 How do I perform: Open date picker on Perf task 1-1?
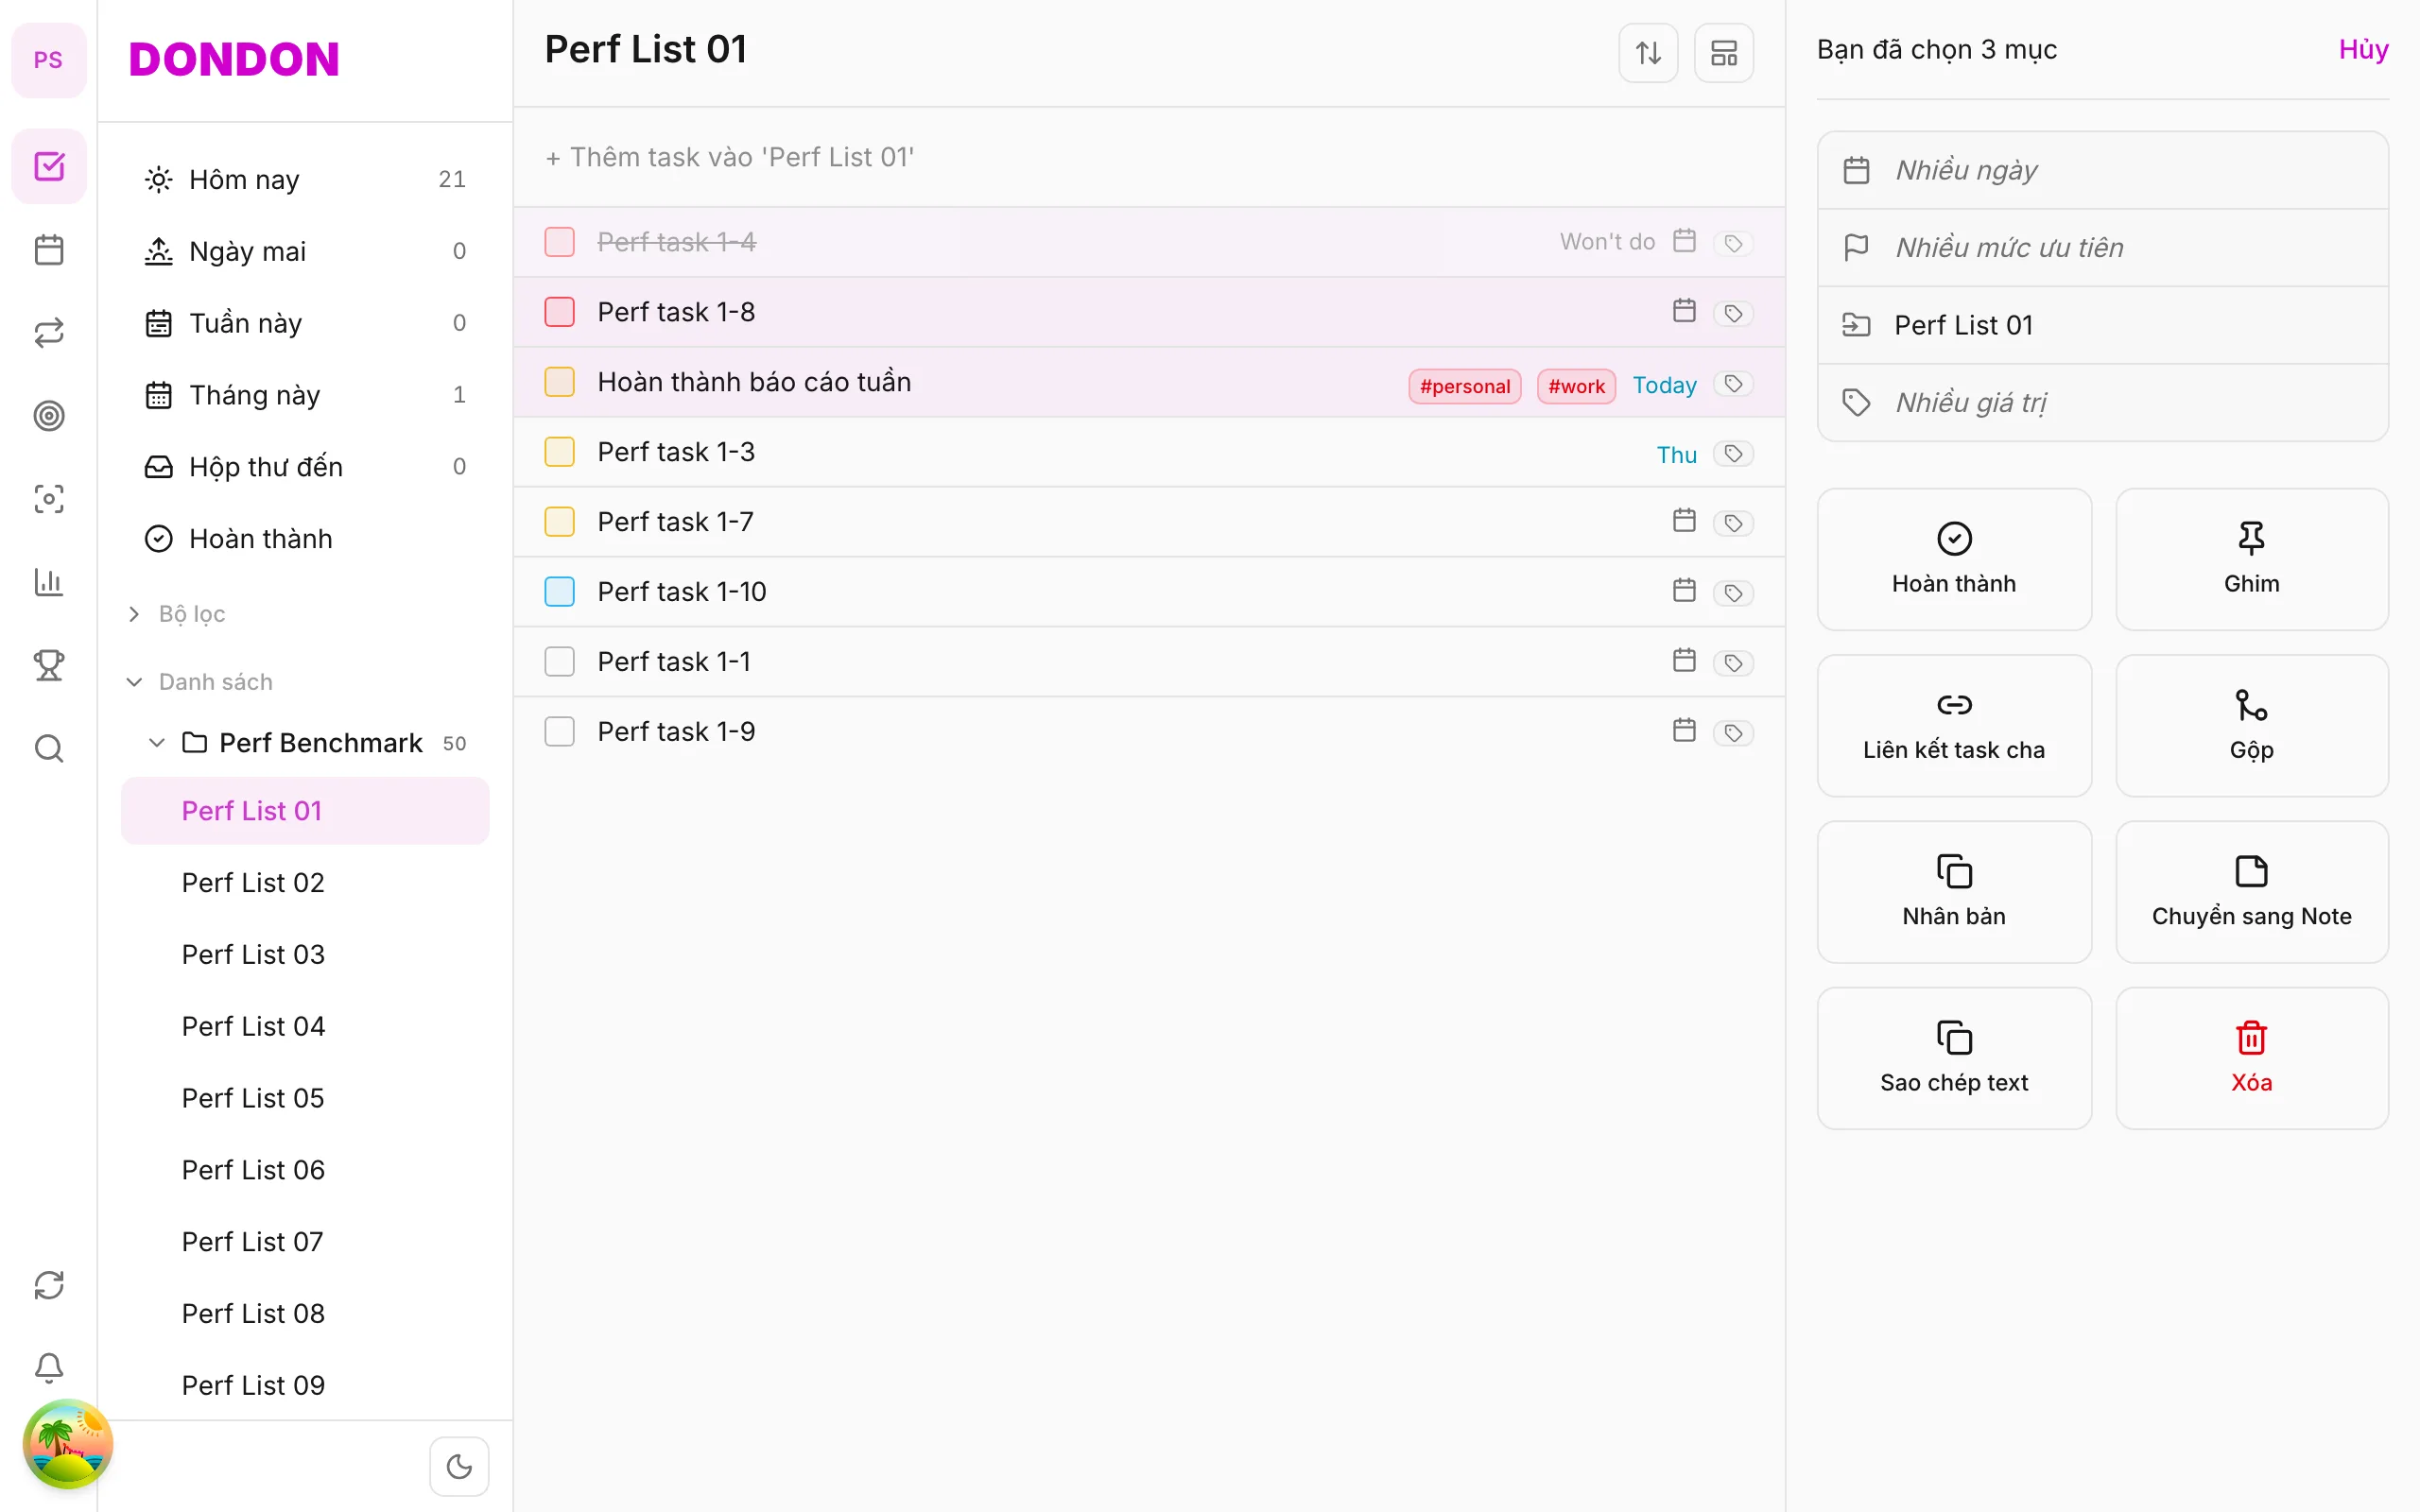1684,661
